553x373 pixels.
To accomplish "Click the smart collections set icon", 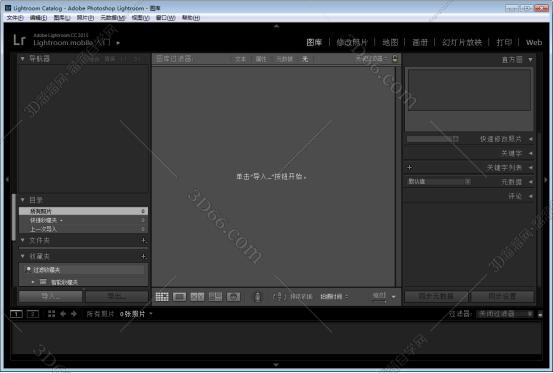I will tap(43, 282).
